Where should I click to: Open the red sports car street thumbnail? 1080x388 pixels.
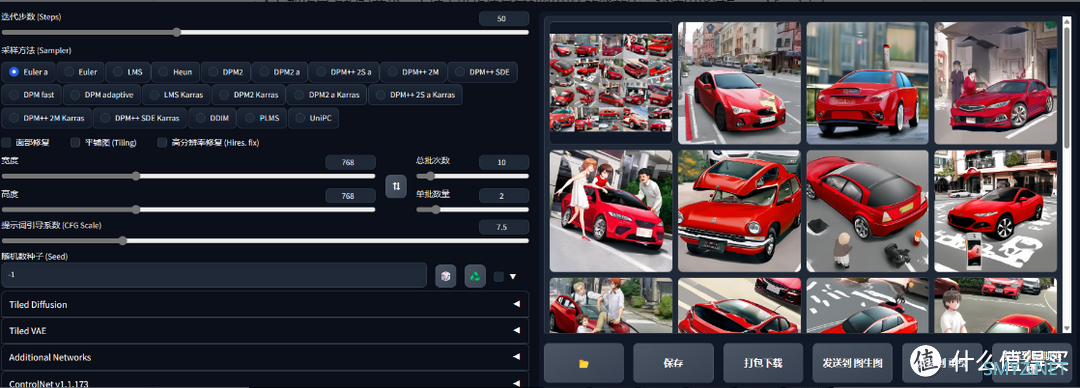(x=739, y=83)
